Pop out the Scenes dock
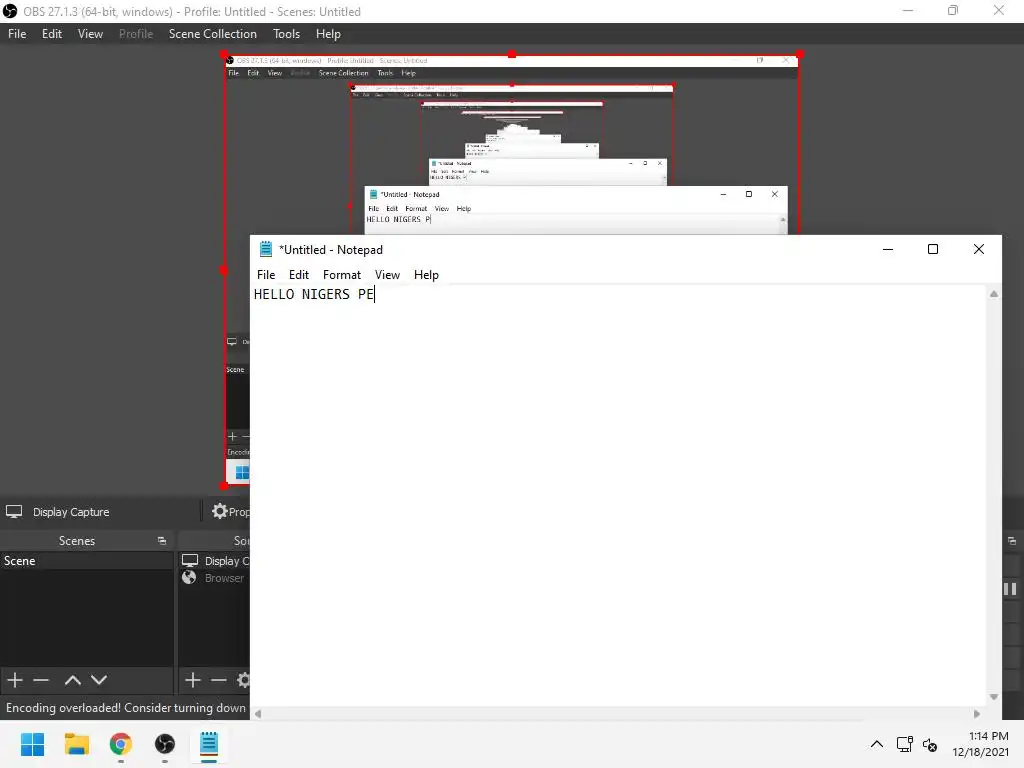The image size is (1024, 768). point(162,541)
